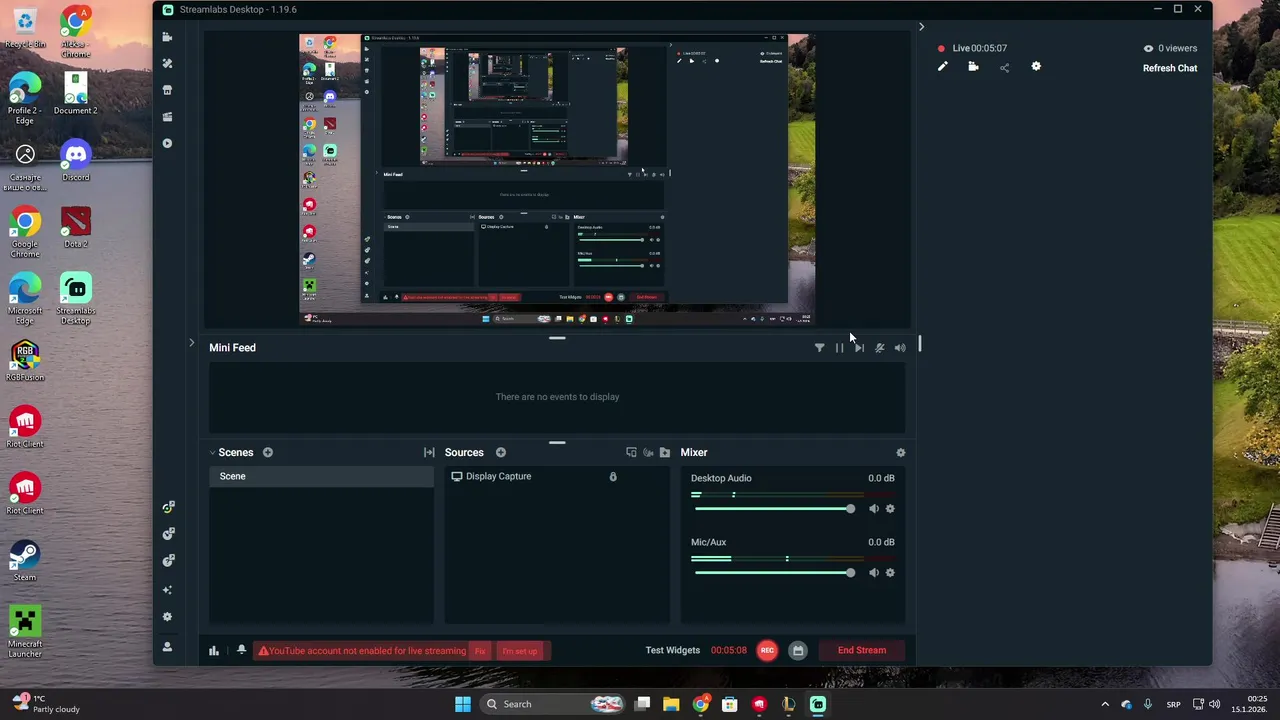Open the notifications bell icon
The width and height of the screenshot is (1280, 720).
(x=241, y=650)
